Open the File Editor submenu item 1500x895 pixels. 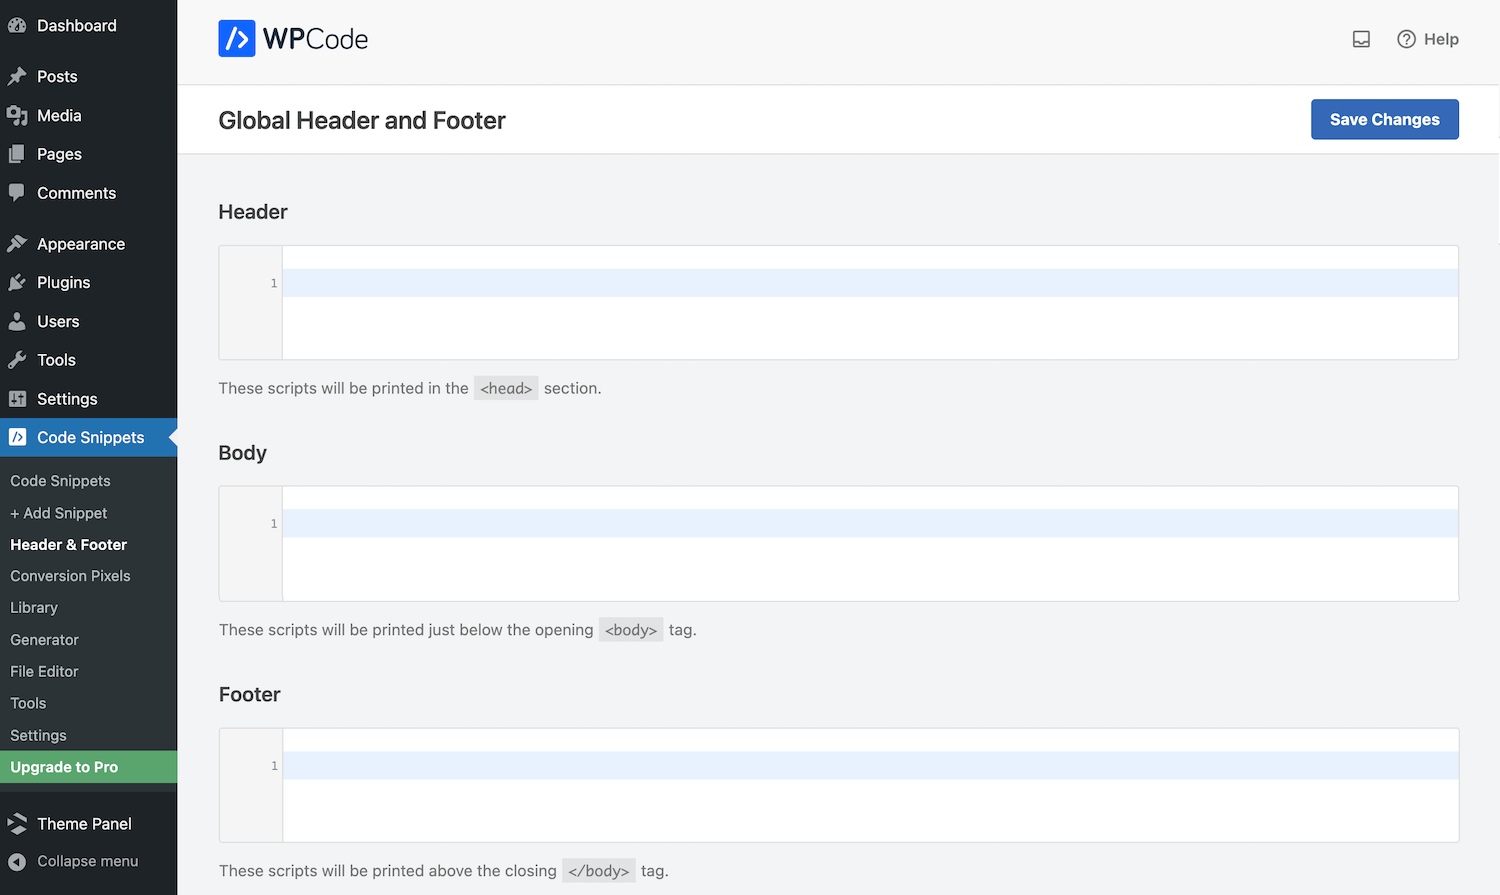point(44,672)
